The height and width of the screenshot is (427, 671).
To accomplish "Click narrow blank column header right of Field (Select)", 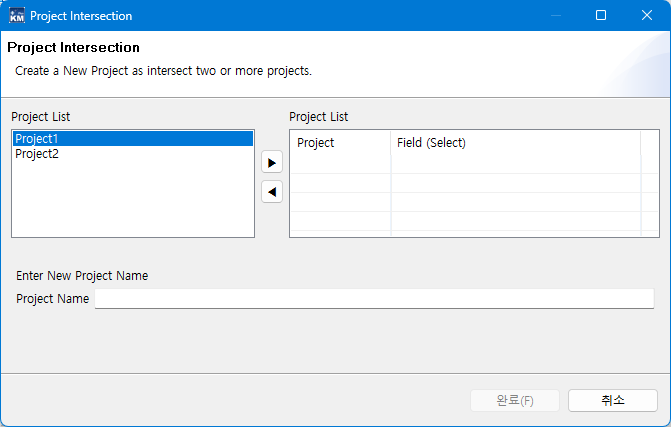I will [x=649, y=143].
